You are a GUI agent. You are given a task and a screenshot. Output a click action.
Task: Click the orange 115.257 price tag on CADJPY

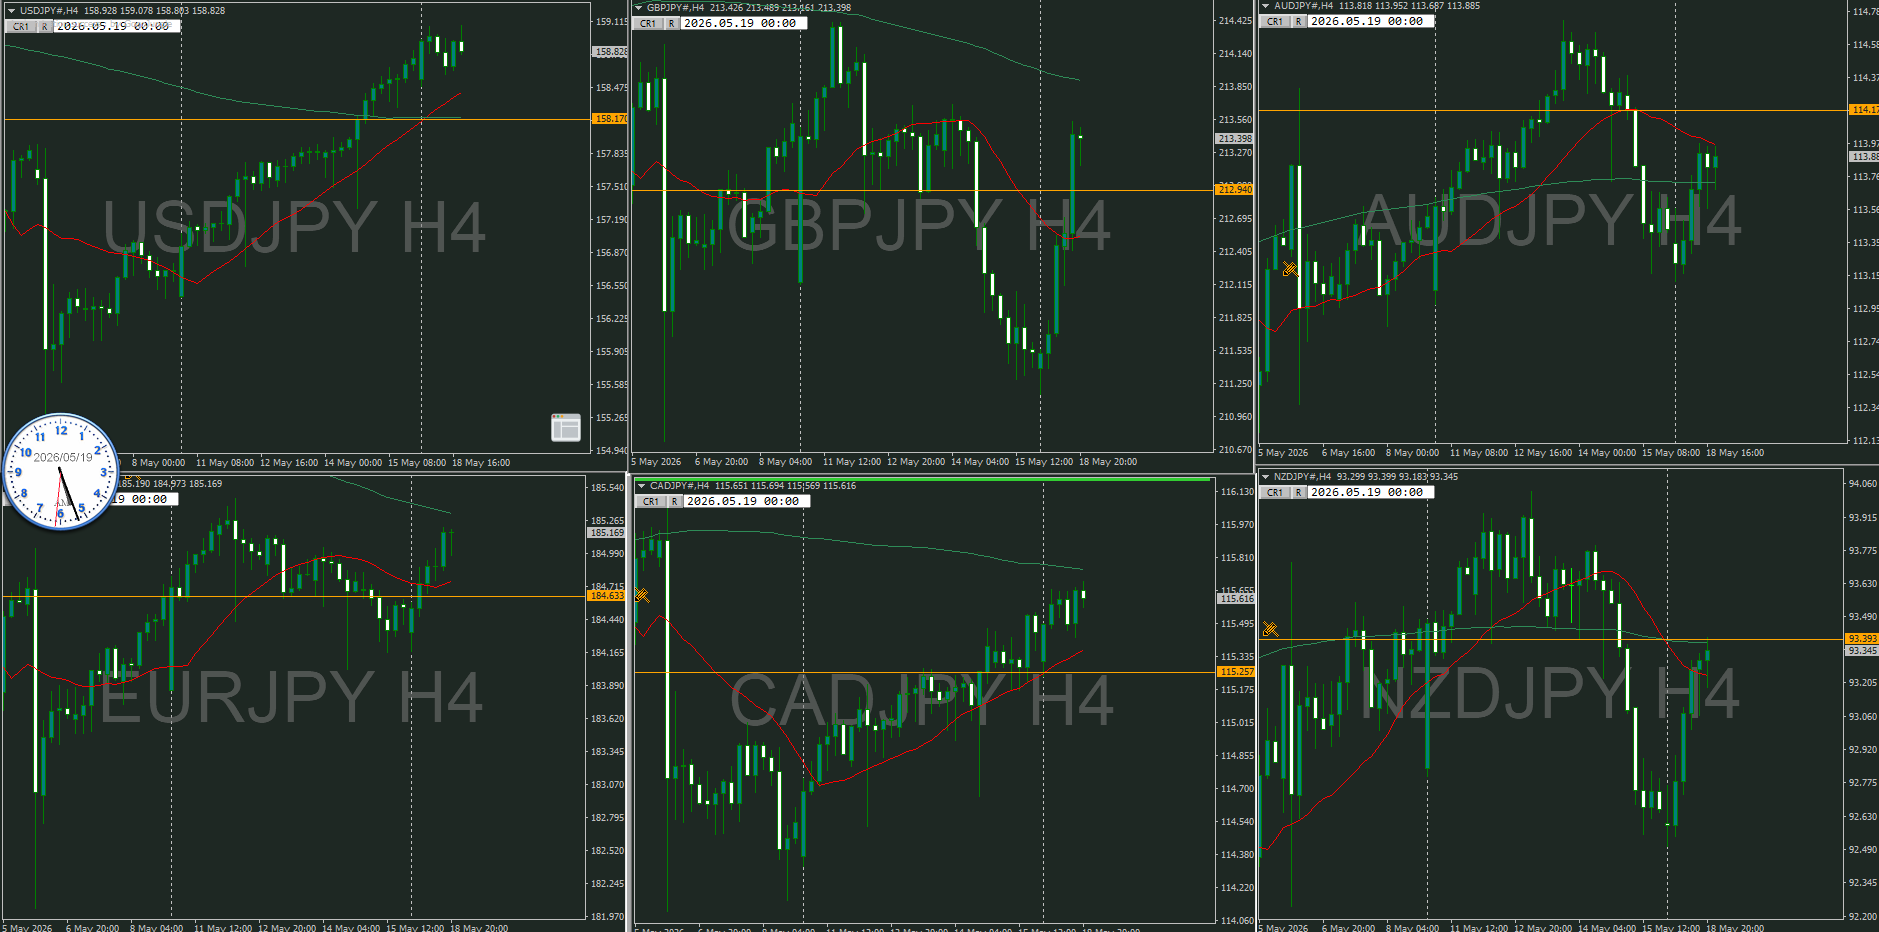pyautogui.click(x=1236, y=672)
